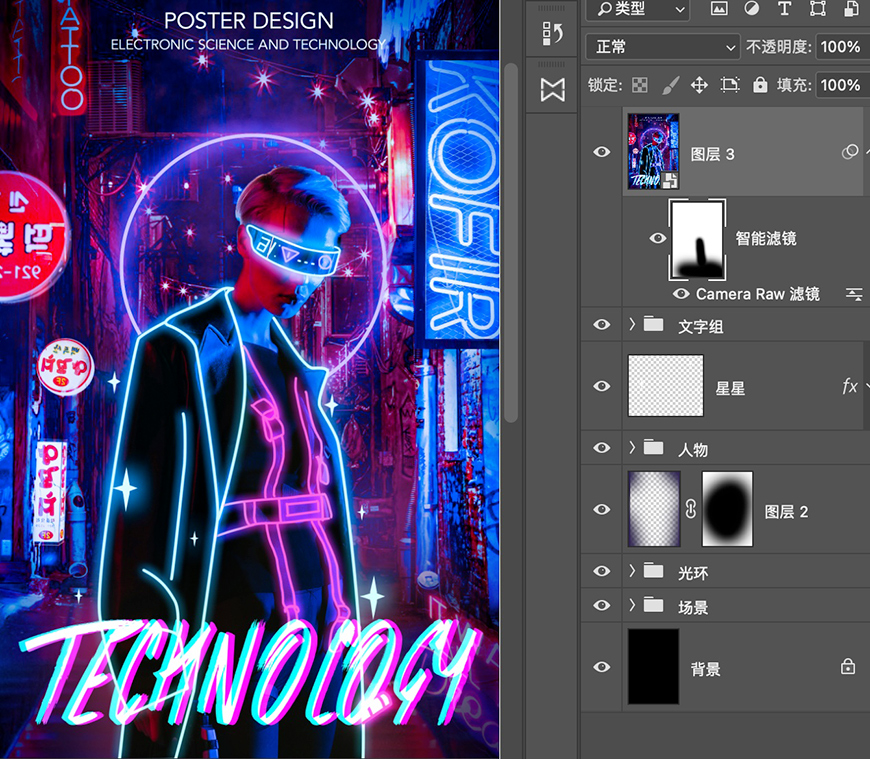Open the 正常 blend mode dropdown
Image resolution: width=870 pixels, height=759 pixels.
(662, 46)
